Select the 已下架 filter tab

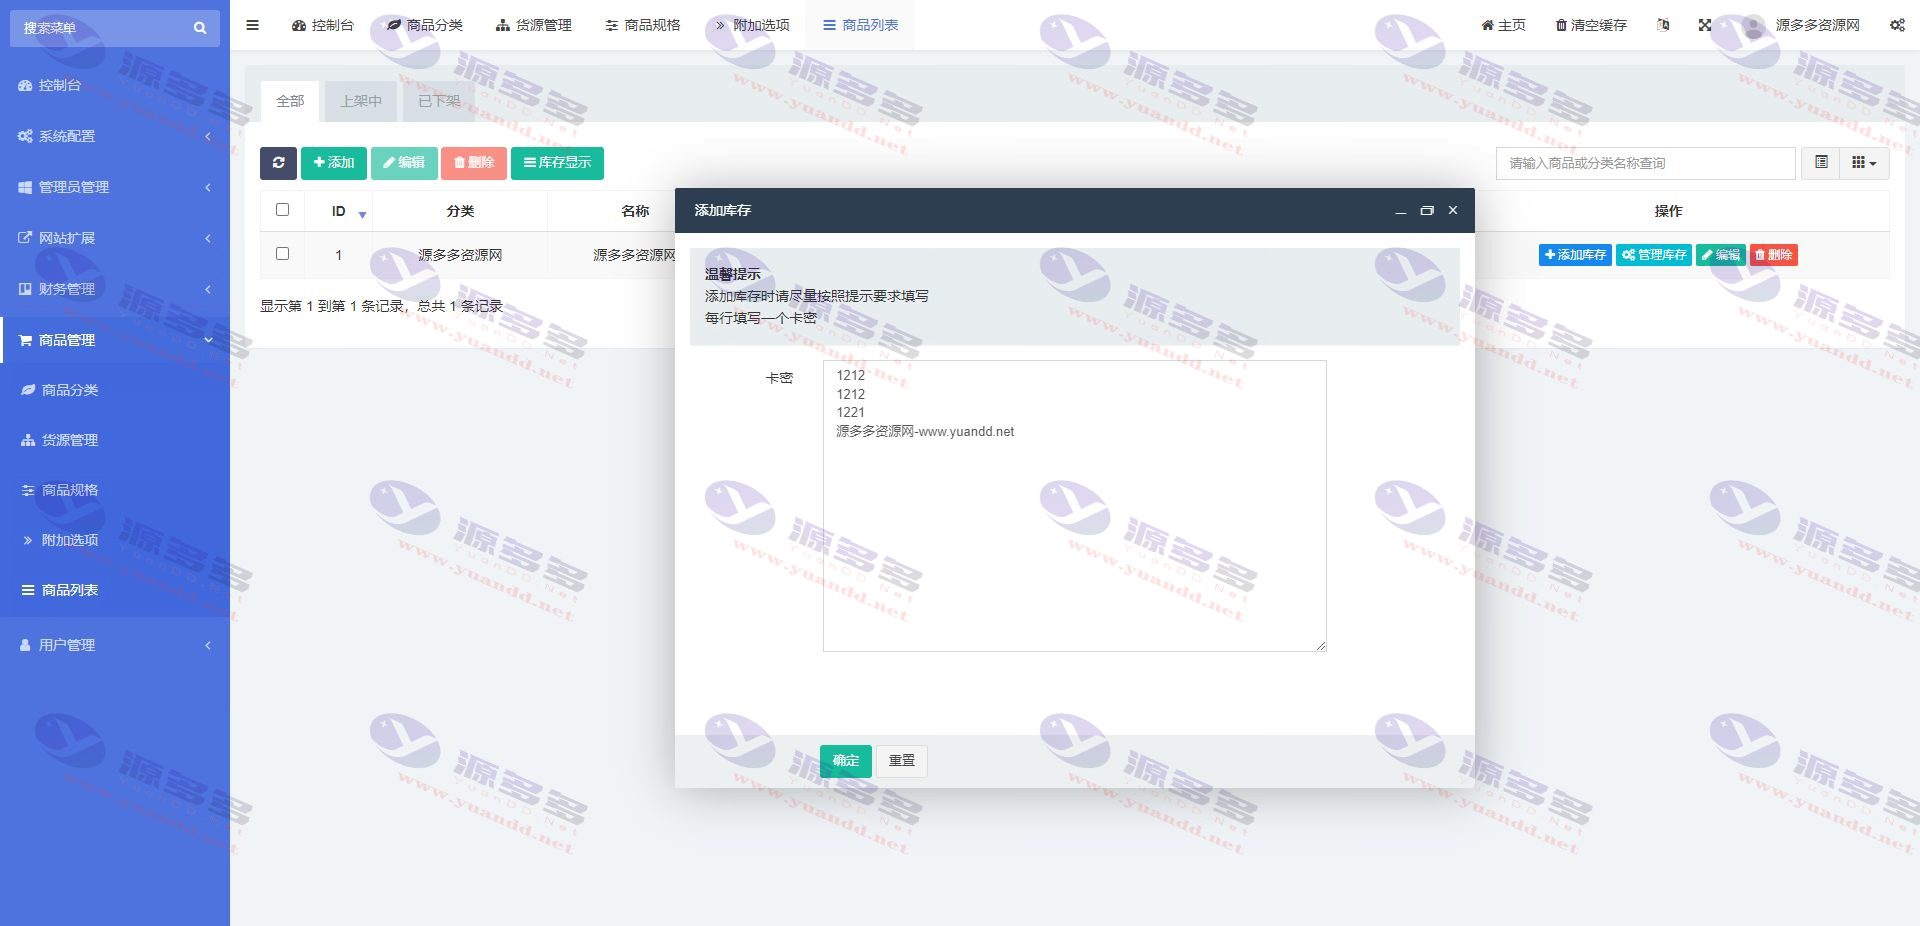pos(439,101)
